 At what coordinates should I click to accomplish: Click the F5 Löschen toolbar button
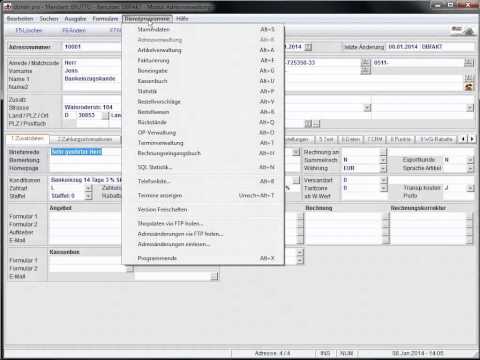tap(29, 30)
